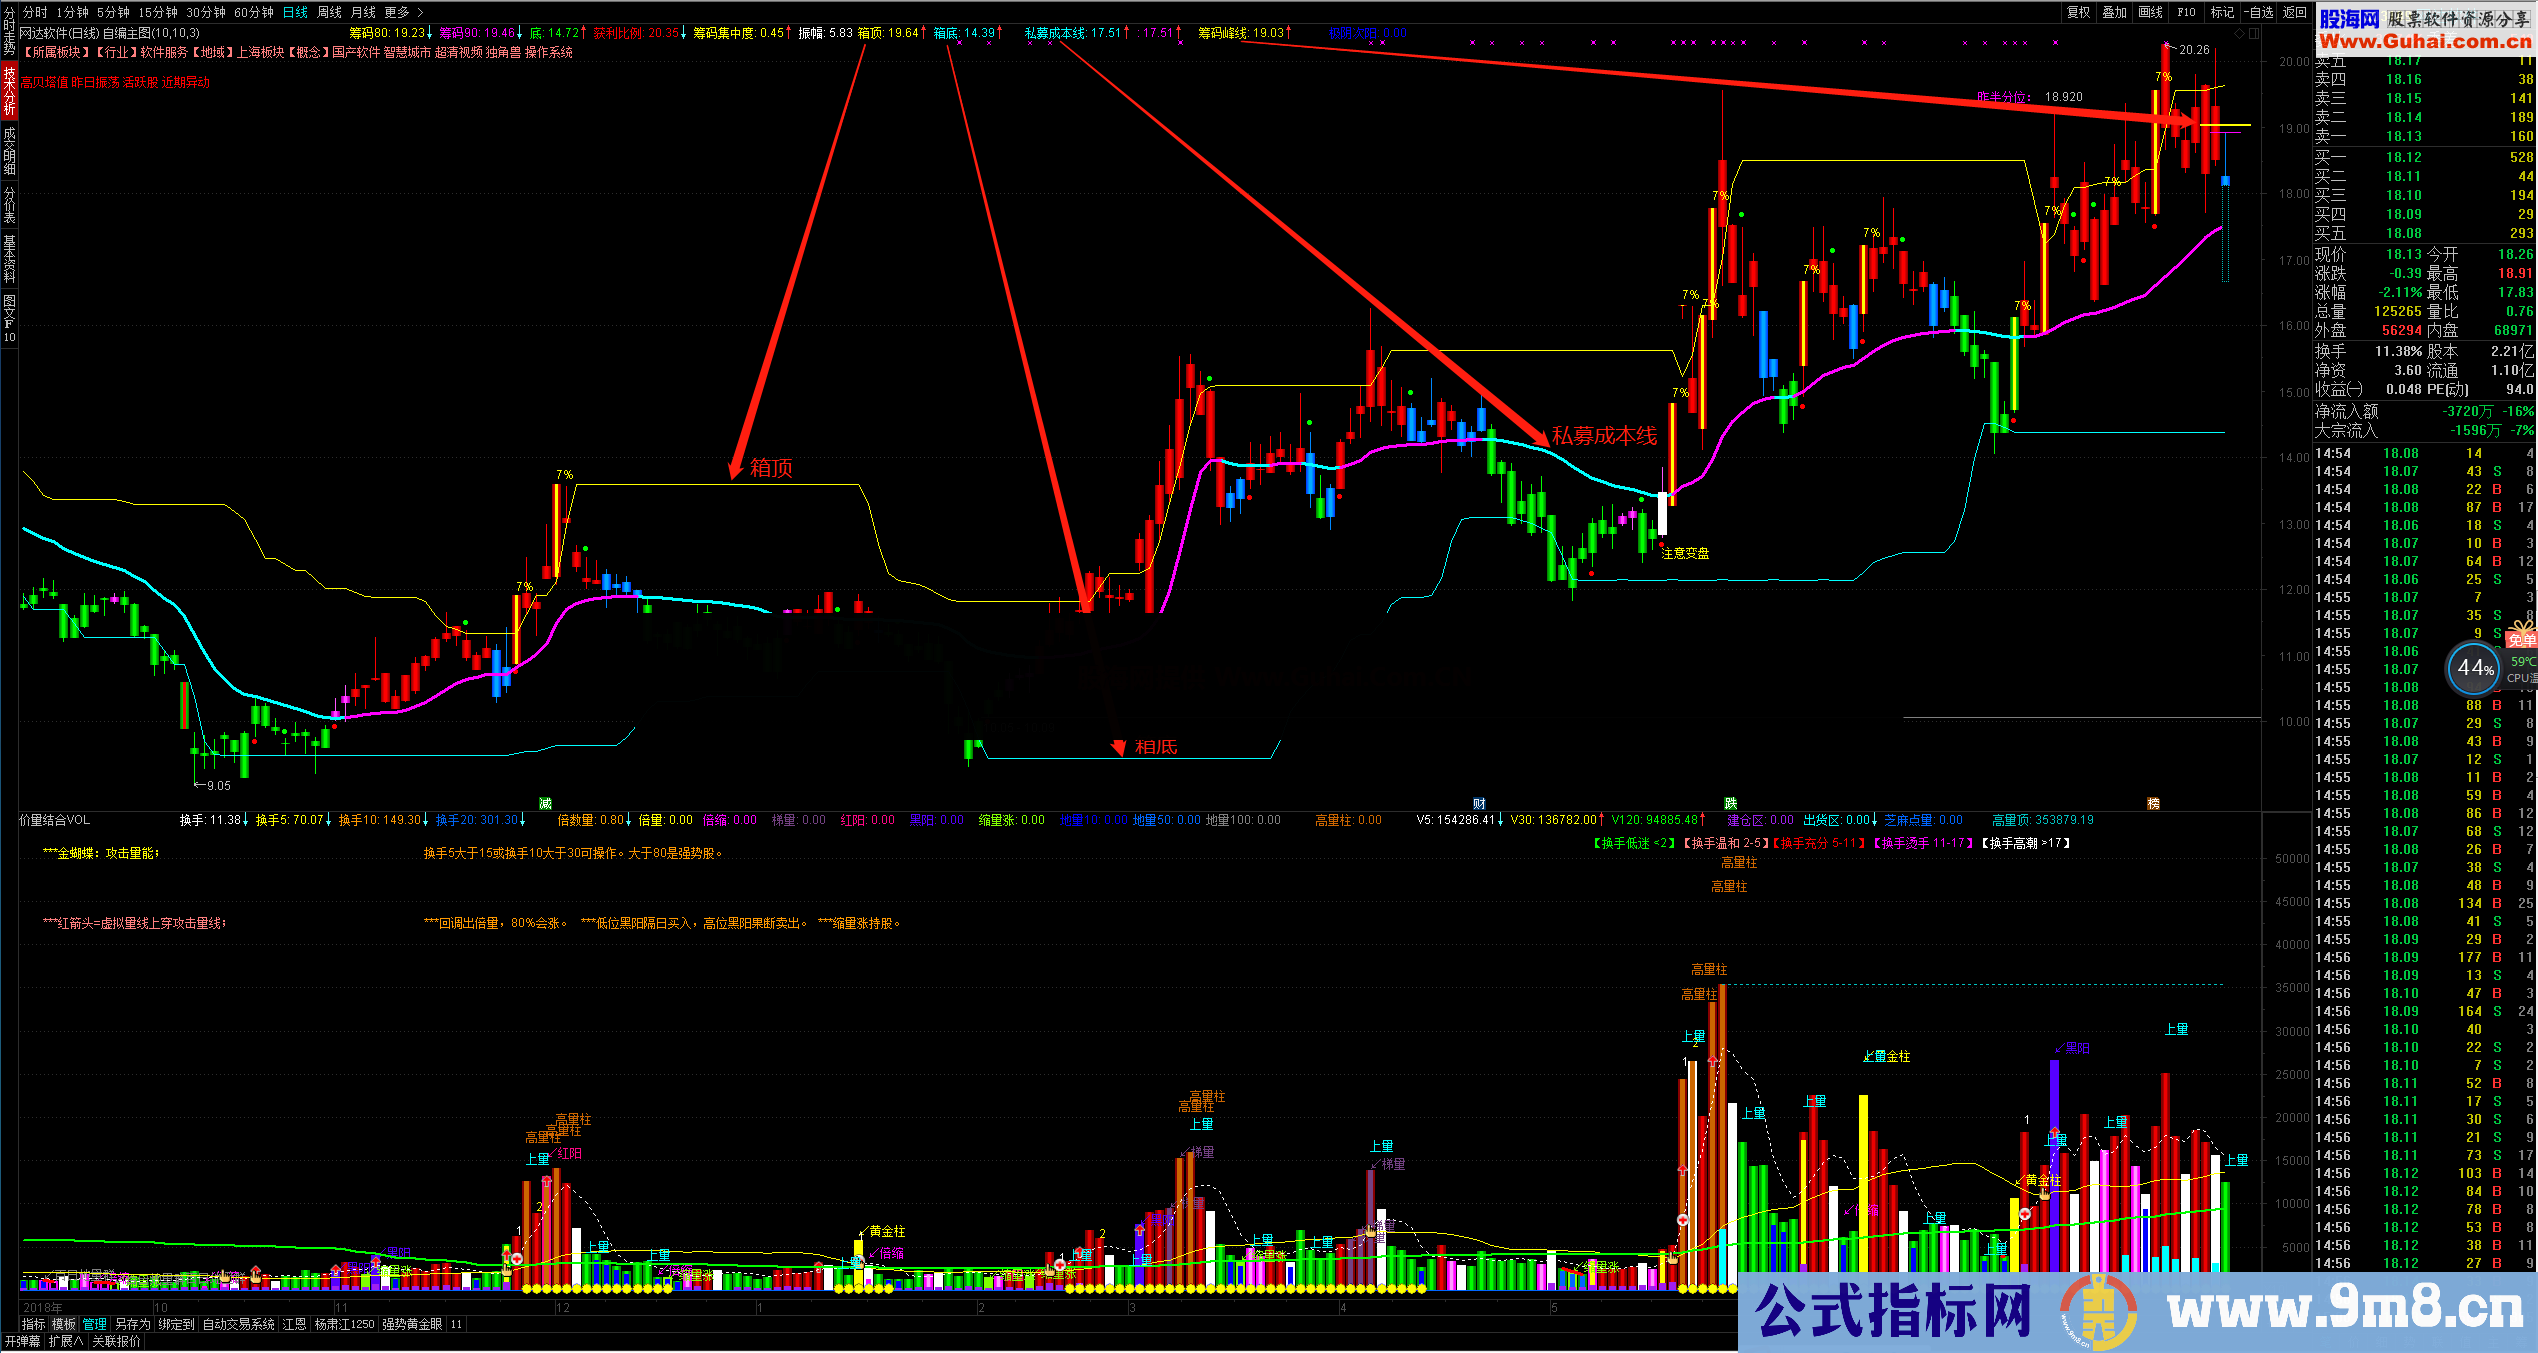
Task: Click the 44% CPU gauge widget
Action: click(2475, 668)
